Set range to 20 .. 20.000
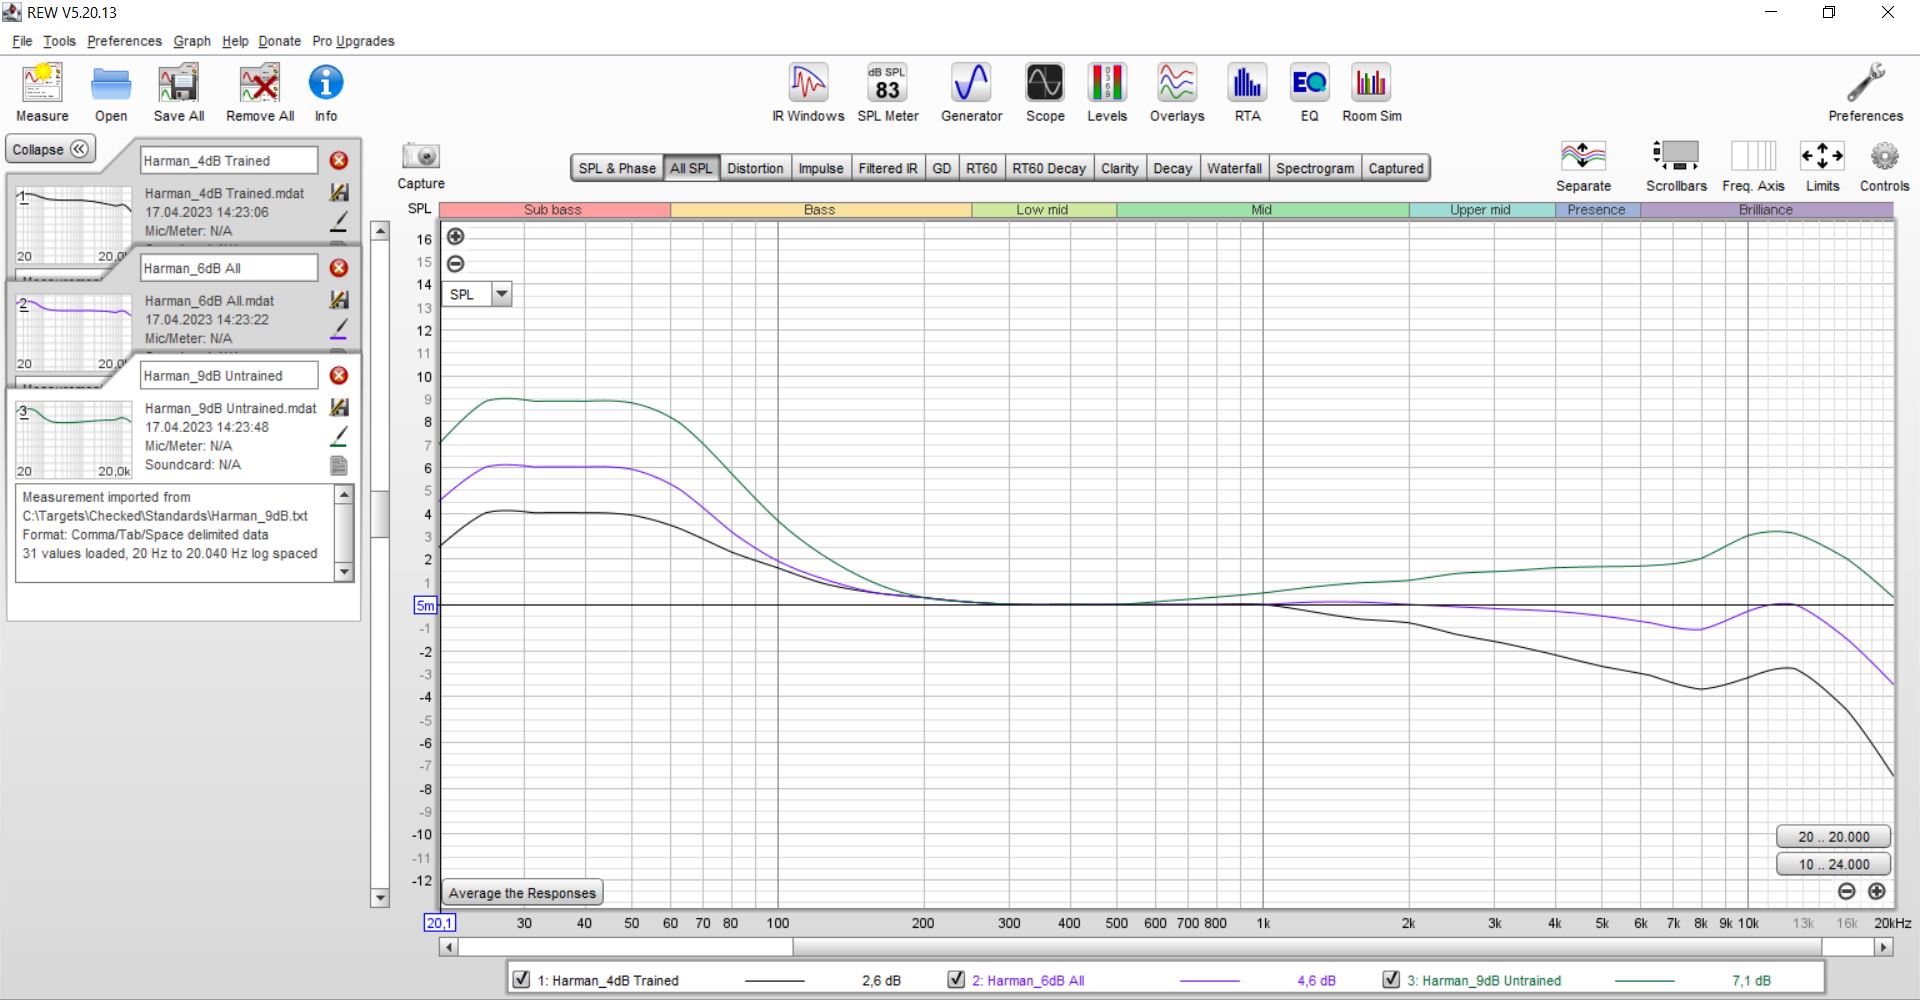 click(1834, 837)
